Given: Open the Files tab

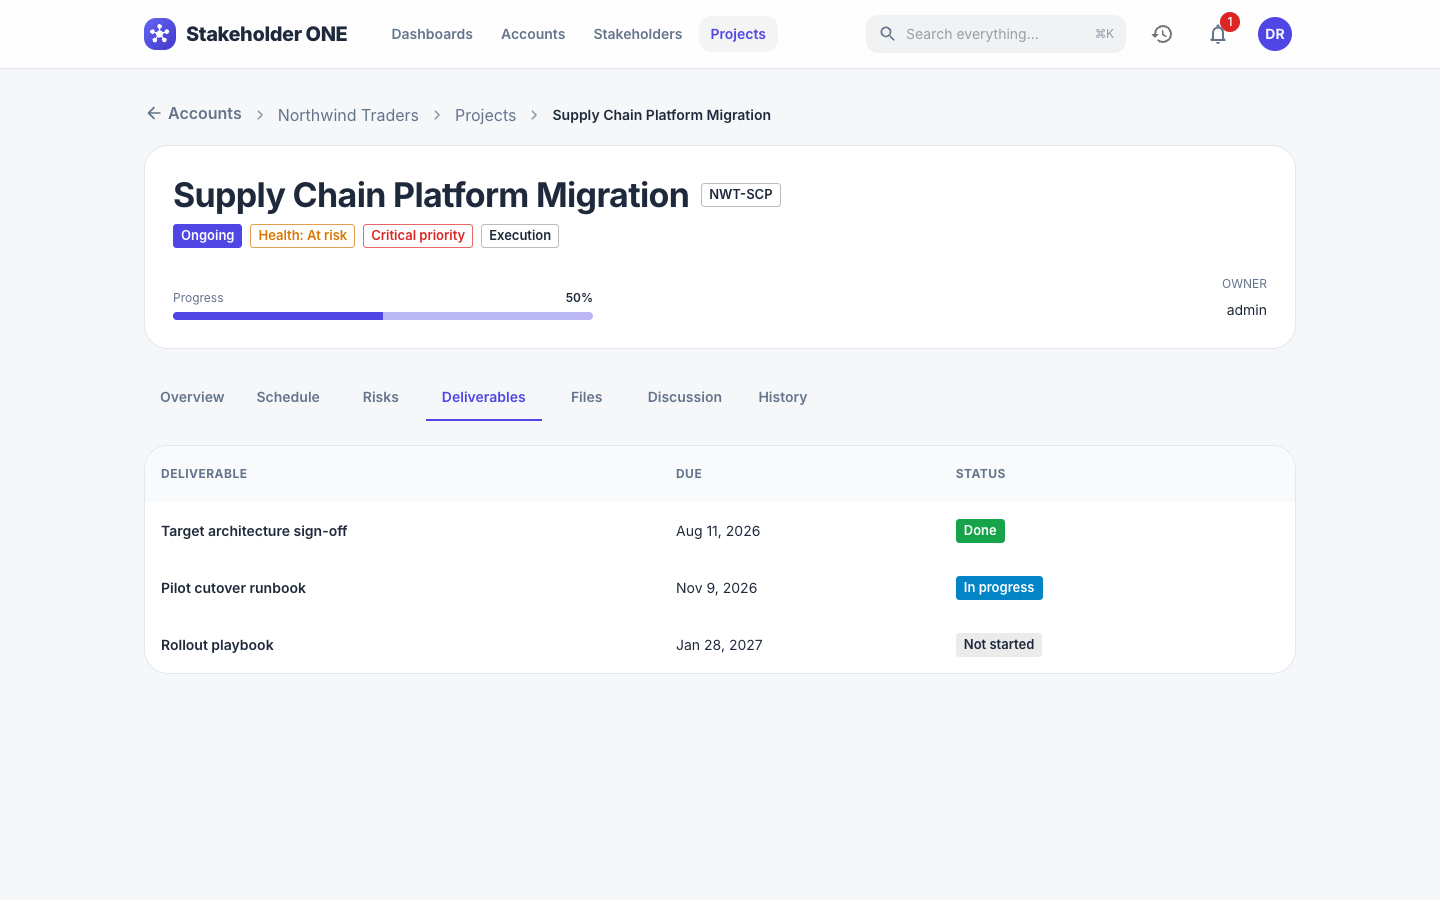Looking at the screenshot, I should click(587, 397).
